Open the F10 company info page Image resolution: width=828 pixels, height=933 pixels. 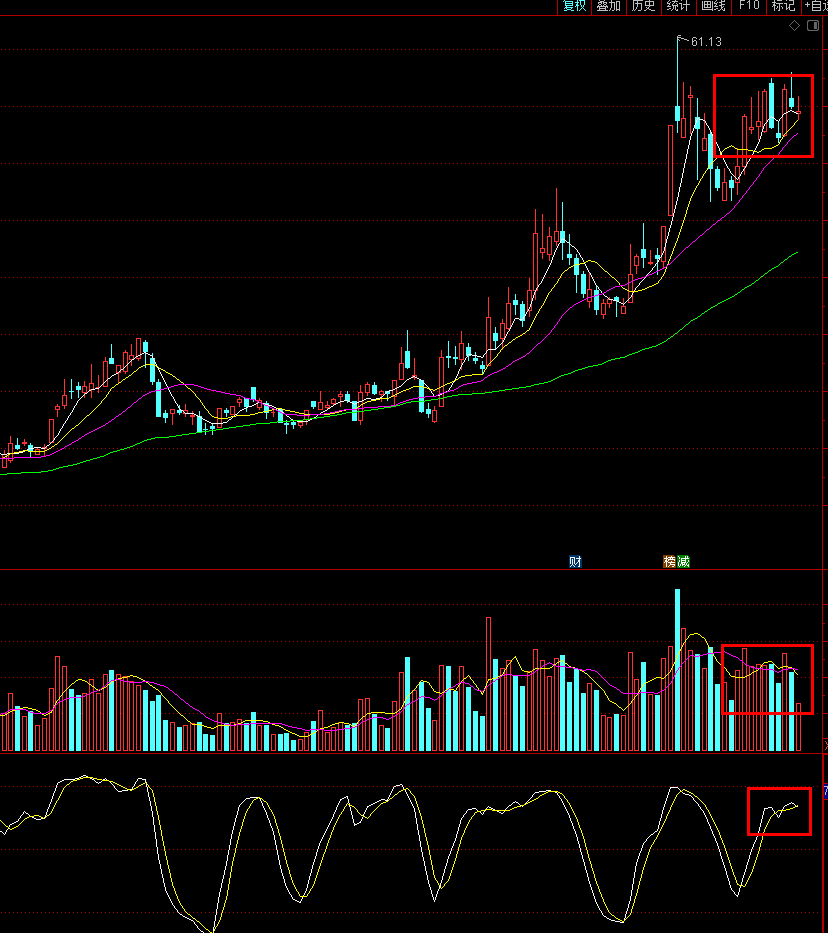[749, 7]
